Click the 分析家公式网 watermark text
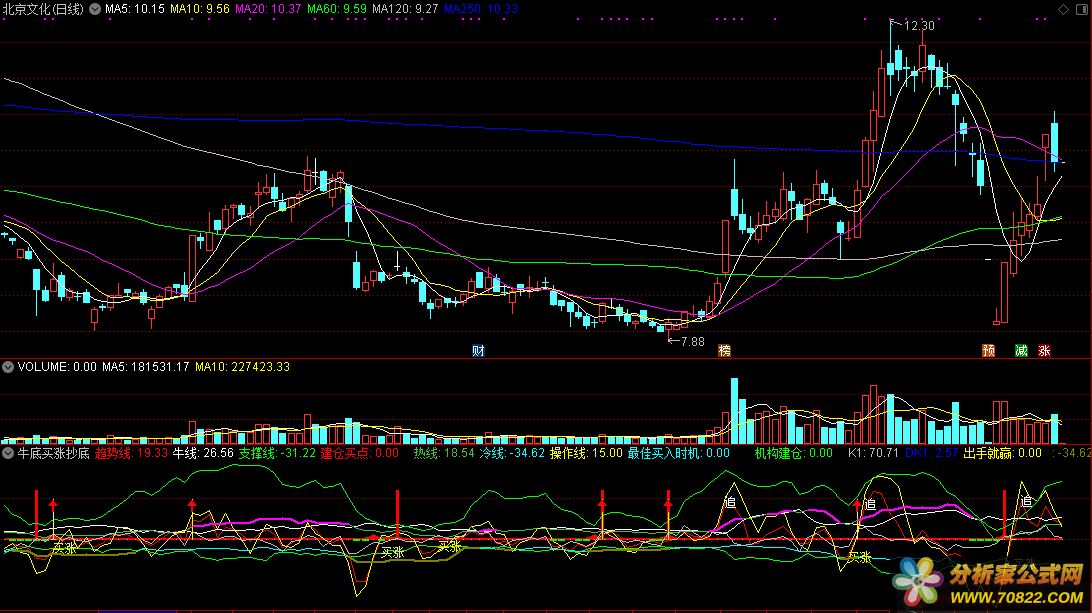 pos(1015,573)
